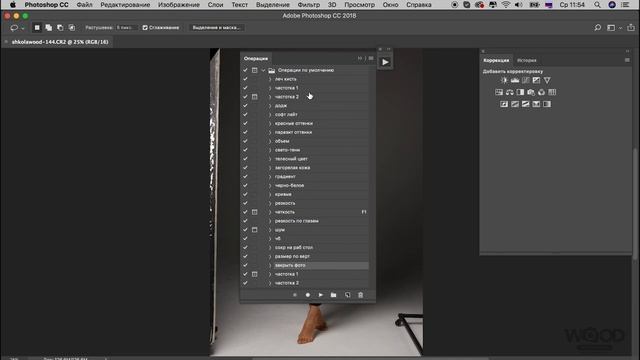Open the Файл menu
Screen dimensions: 640x360
[x=84, y=5]
